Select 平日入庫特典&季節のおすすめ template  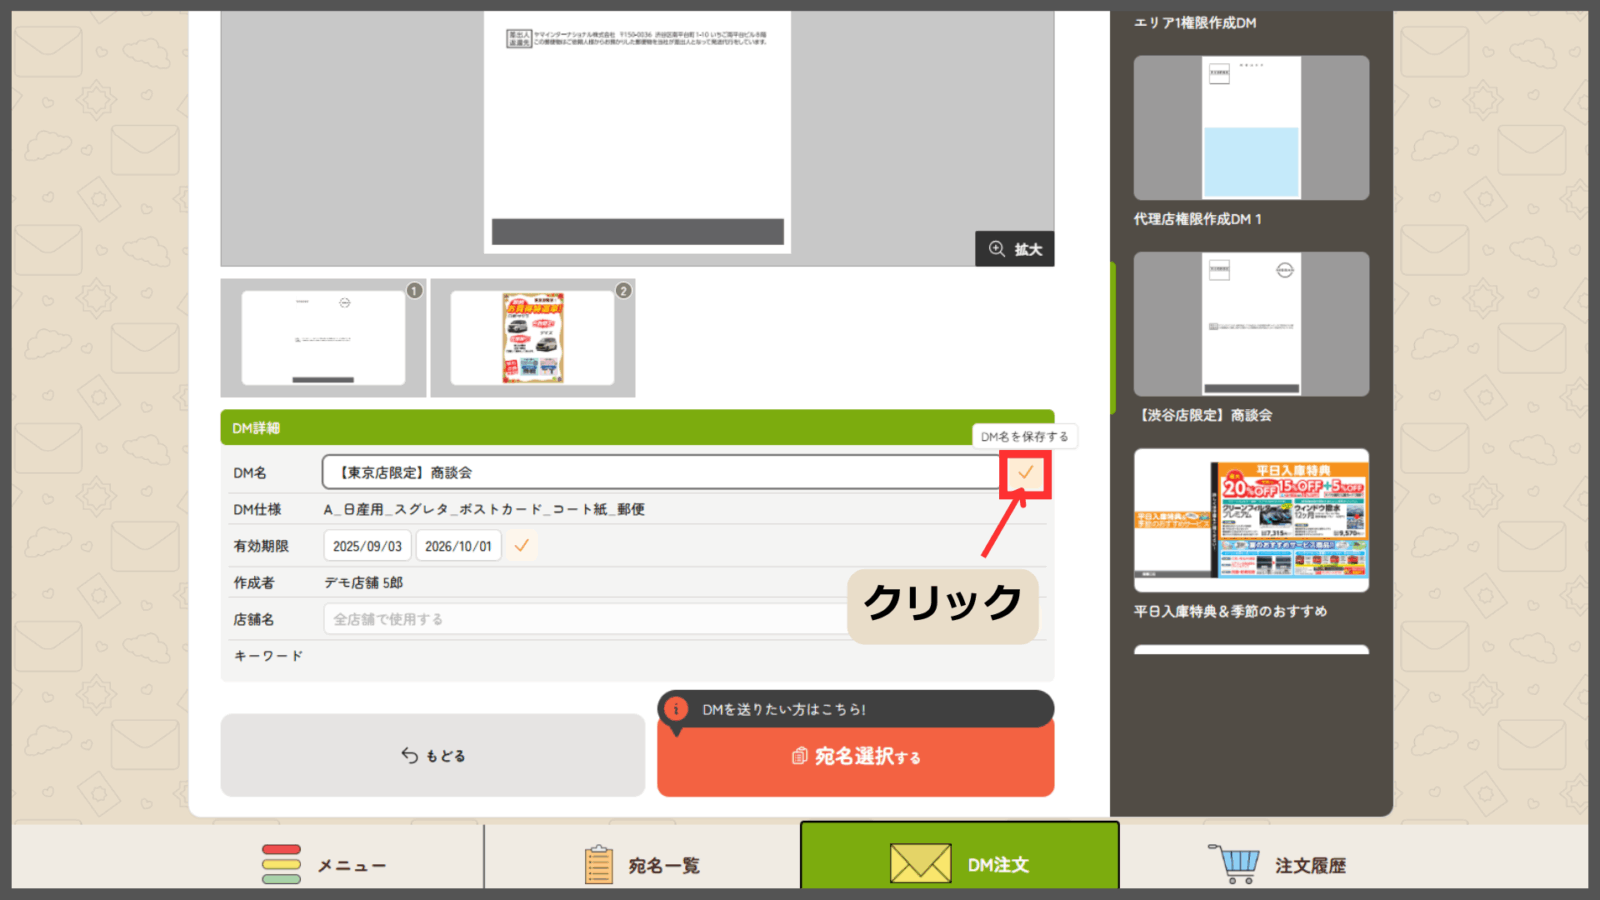(1251, 520)
